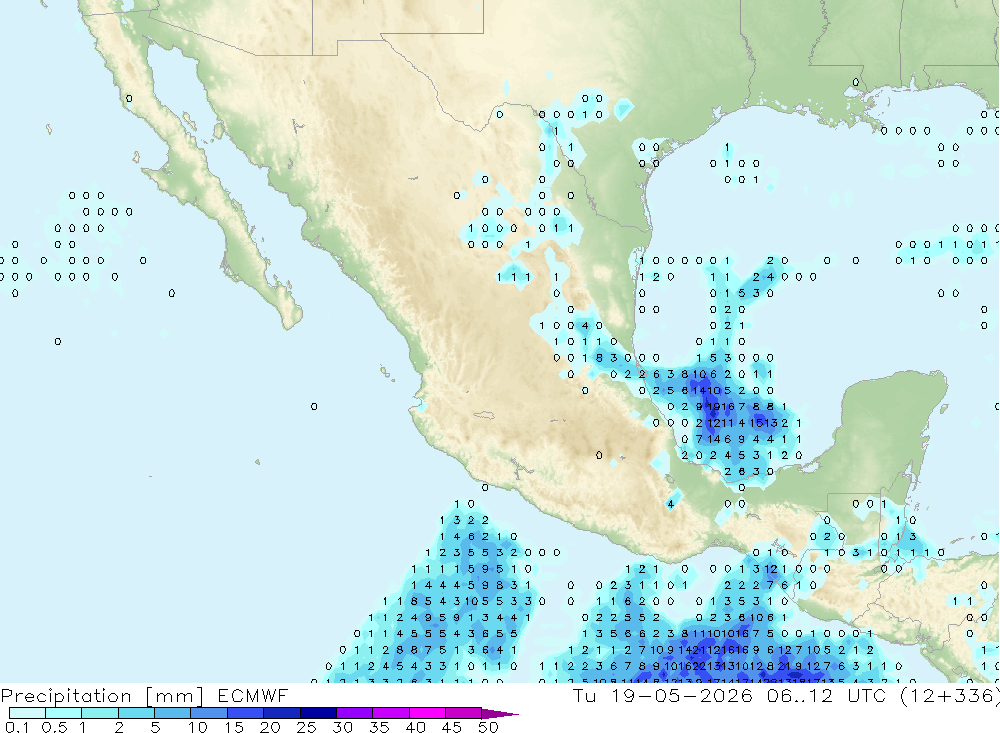Click the purple arrow tip beyond 50

point(499,714)
